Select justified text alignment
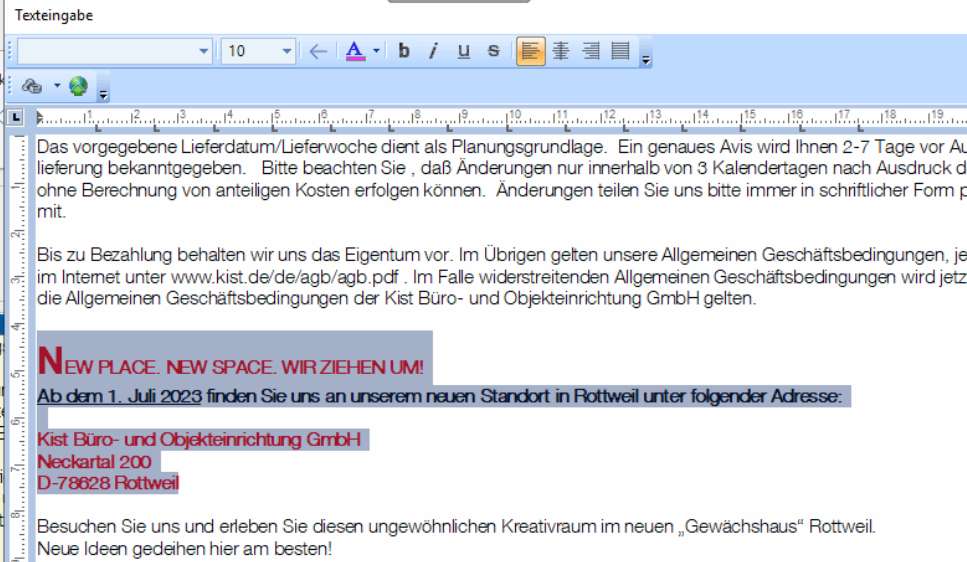The width and height of the screenshot is (967, 562). click(x=620, y=51)
